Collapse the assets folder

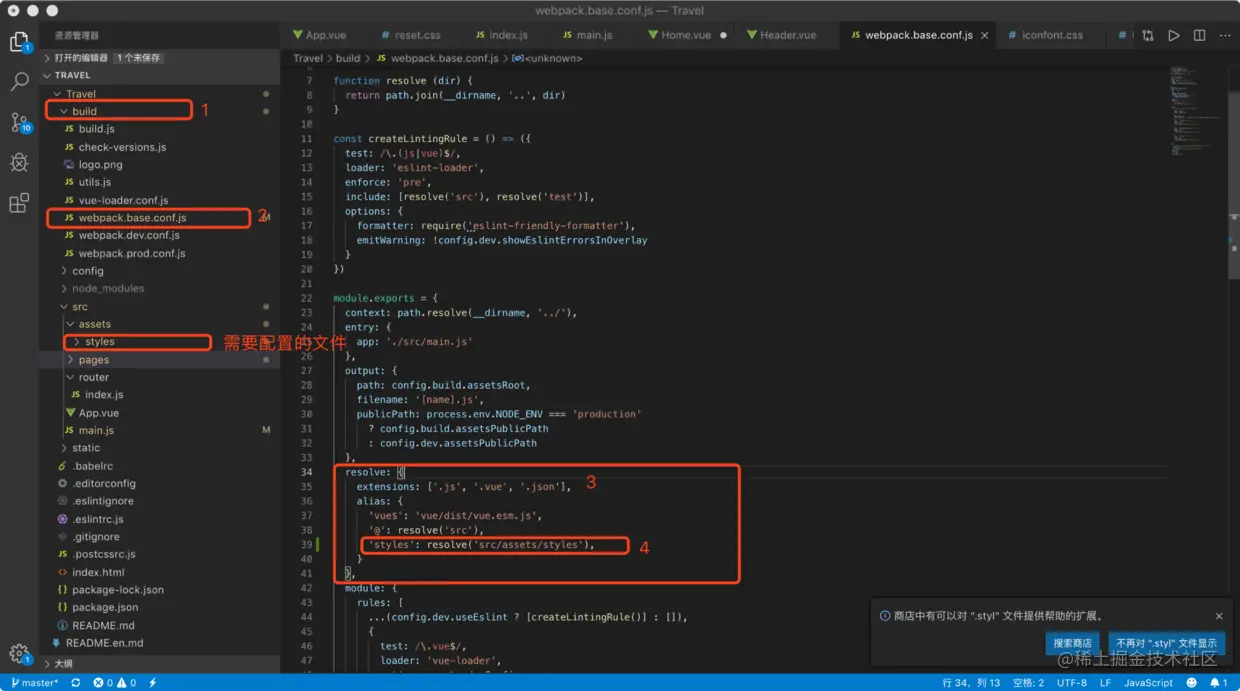coord(94,324)
